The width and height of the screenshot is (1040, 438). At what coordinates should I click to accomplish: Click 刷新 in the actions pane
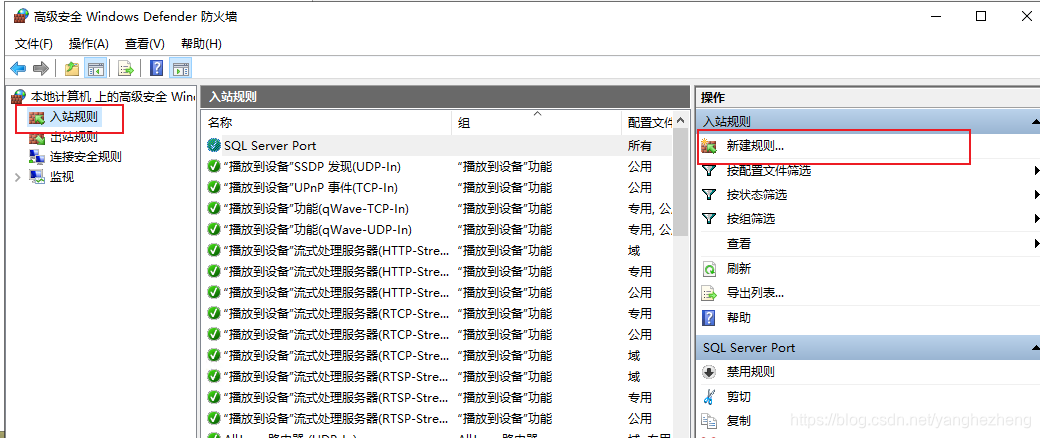pos(739,269)
